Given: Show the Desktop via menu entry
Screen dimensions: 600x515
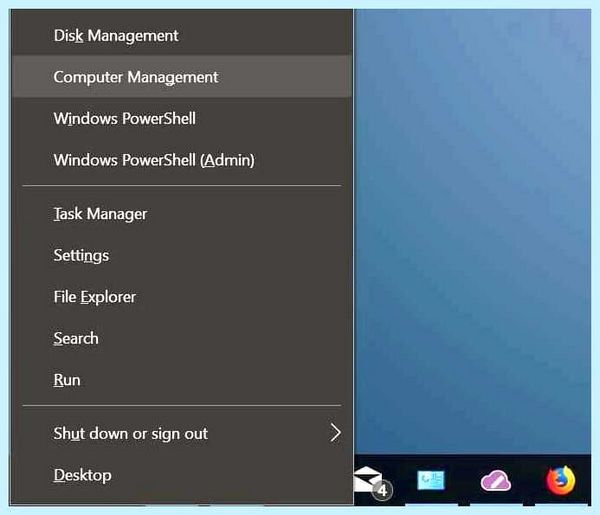Looking at the screenshot, I should pyautogui.click(x=182, y=475).
